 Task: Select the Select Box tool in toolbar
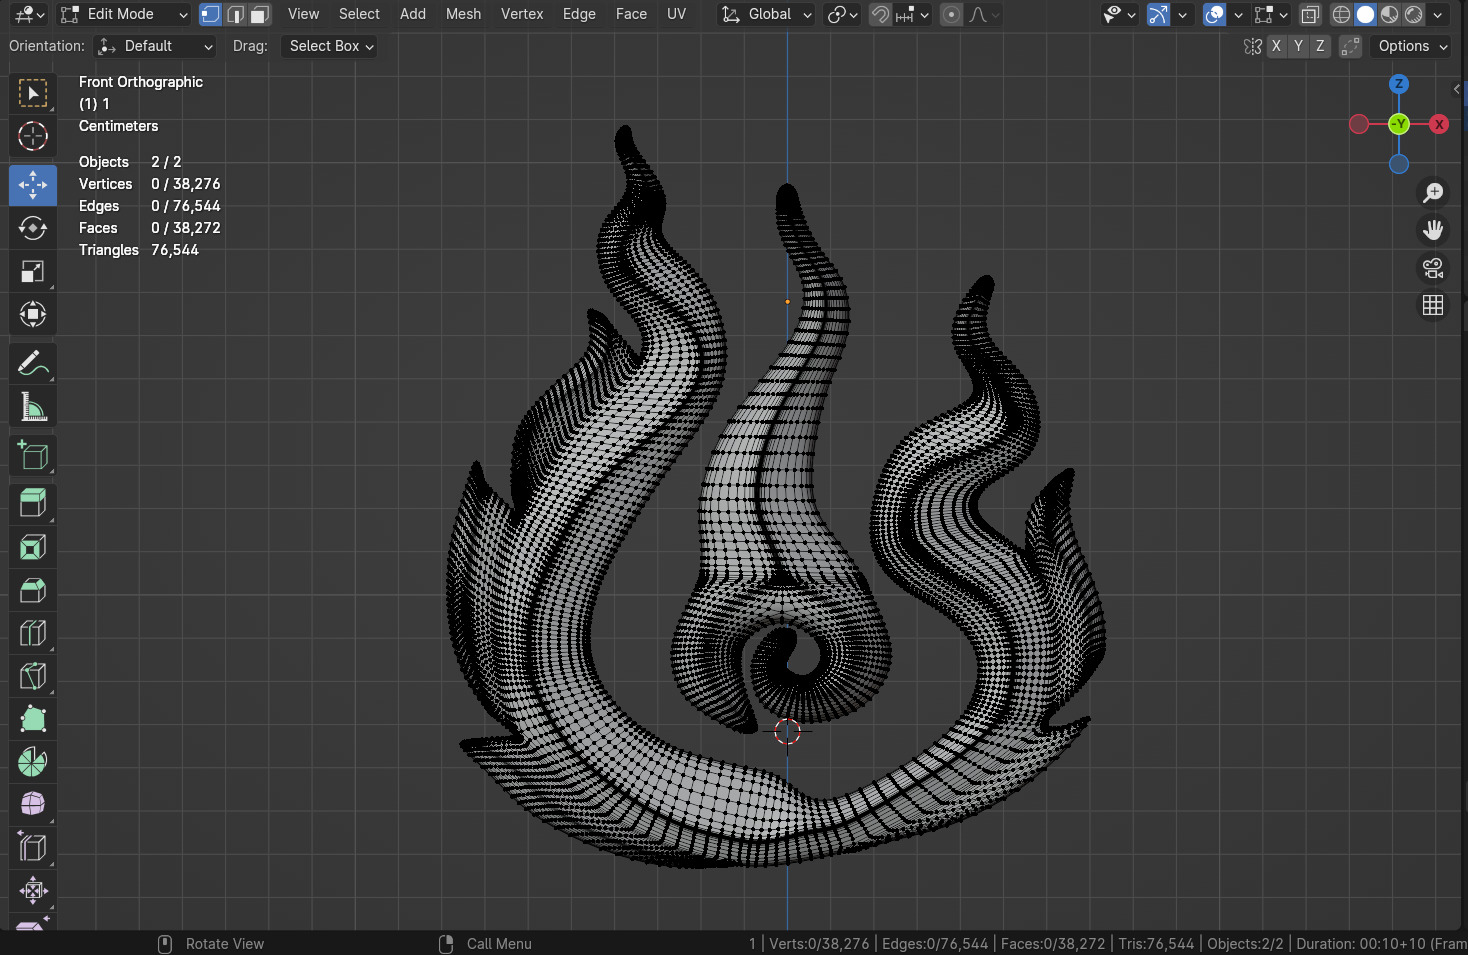tap(33, 94)
